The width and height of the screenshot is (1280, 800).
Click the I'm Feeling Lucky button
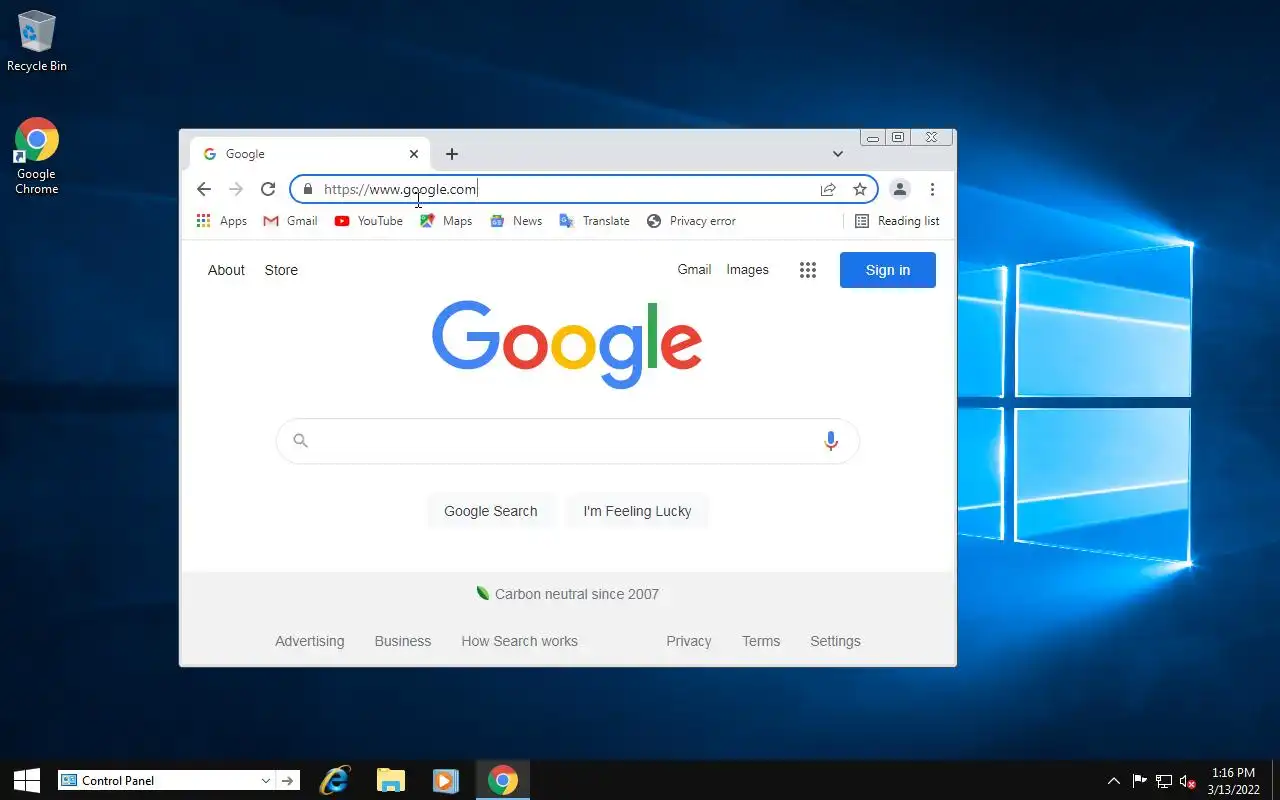[x=637, y=511]
